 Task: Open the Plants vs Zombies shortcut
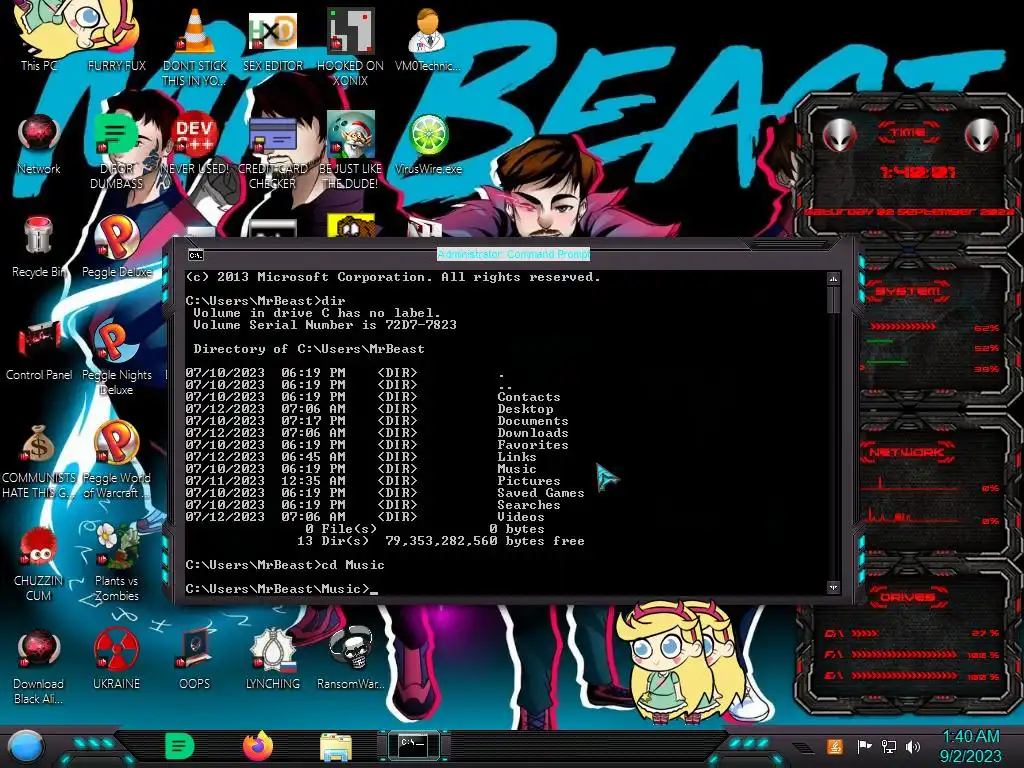[116, 564]
